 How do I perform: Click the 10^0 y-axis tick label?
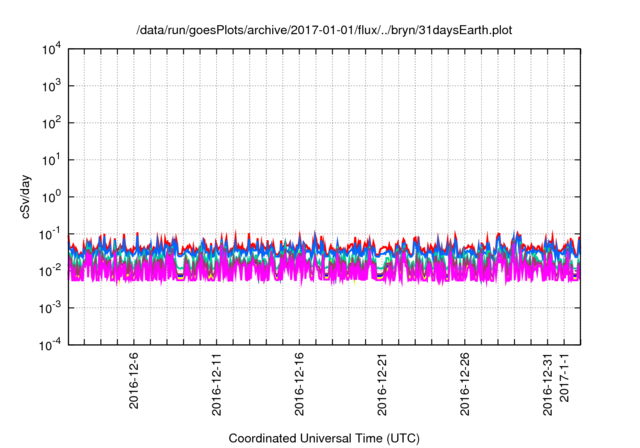(51, 196)
